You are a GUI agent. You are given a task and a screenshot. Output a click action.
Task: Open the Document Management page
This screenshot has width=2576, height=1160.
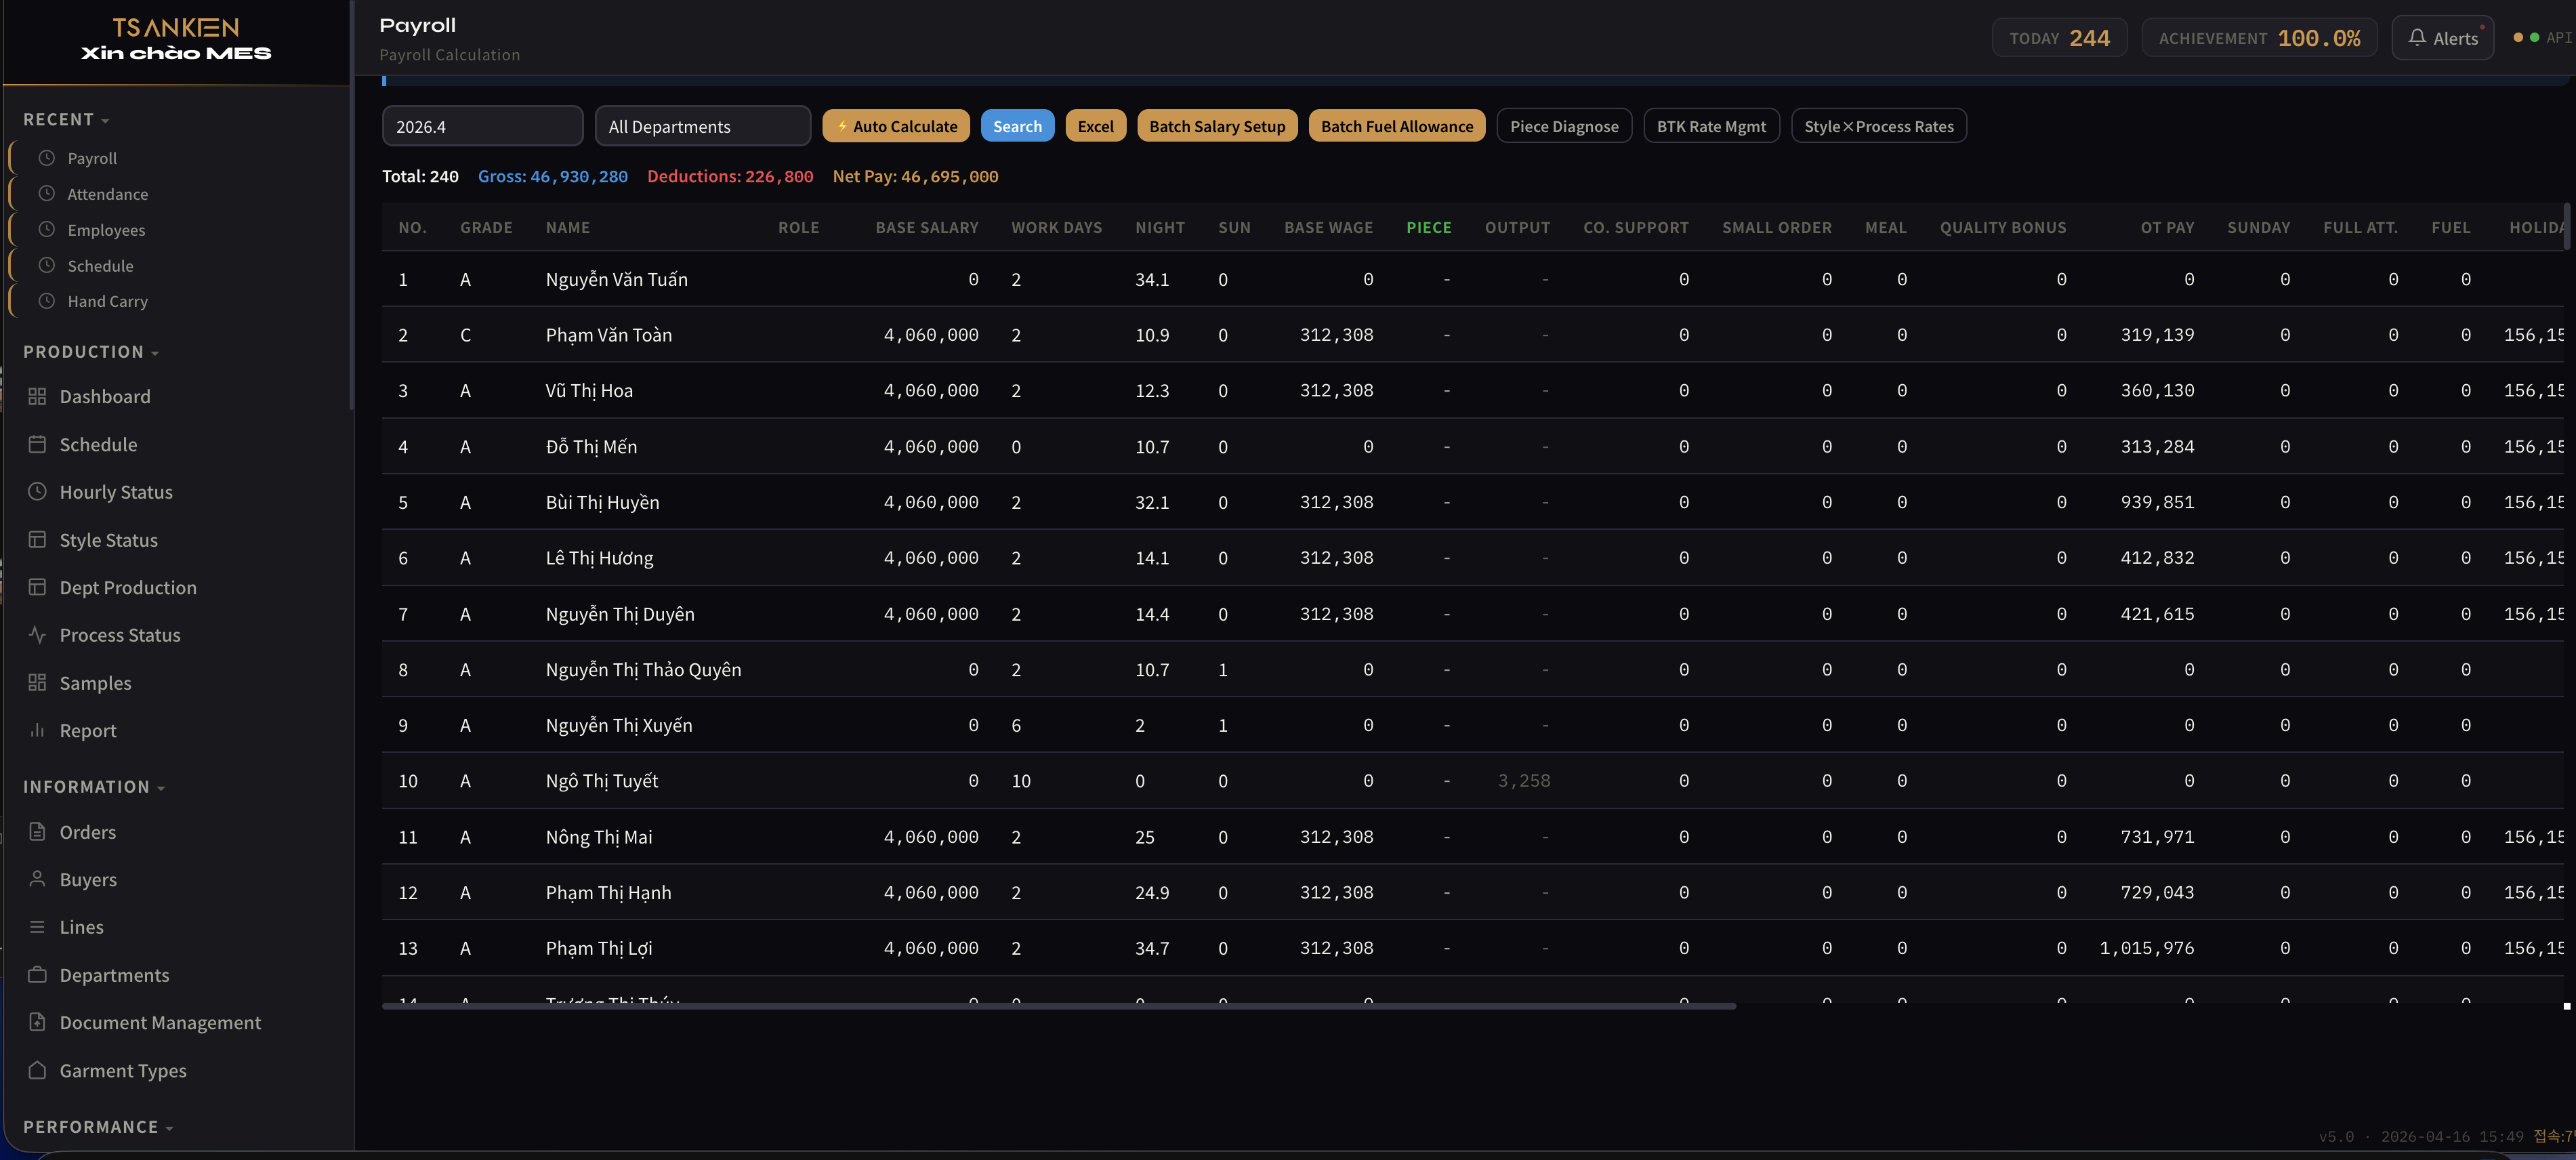[160, 1022]
